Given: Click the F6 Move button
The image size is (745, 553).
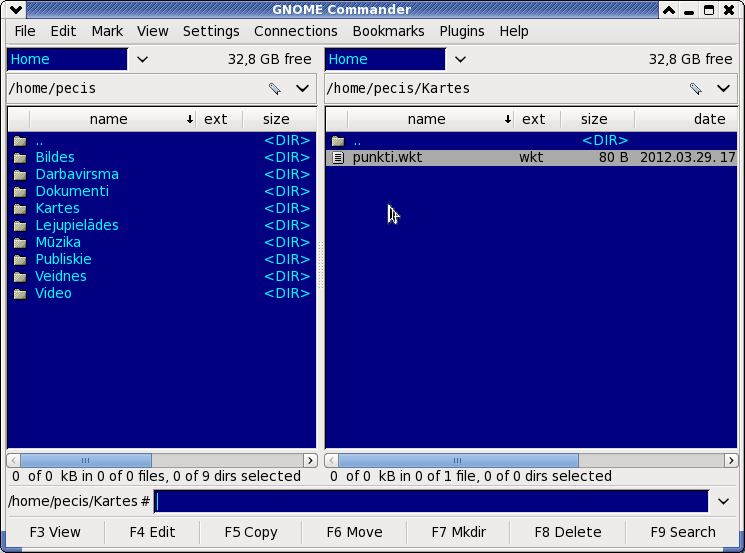Looking at the screenshot, I should 354,532.
